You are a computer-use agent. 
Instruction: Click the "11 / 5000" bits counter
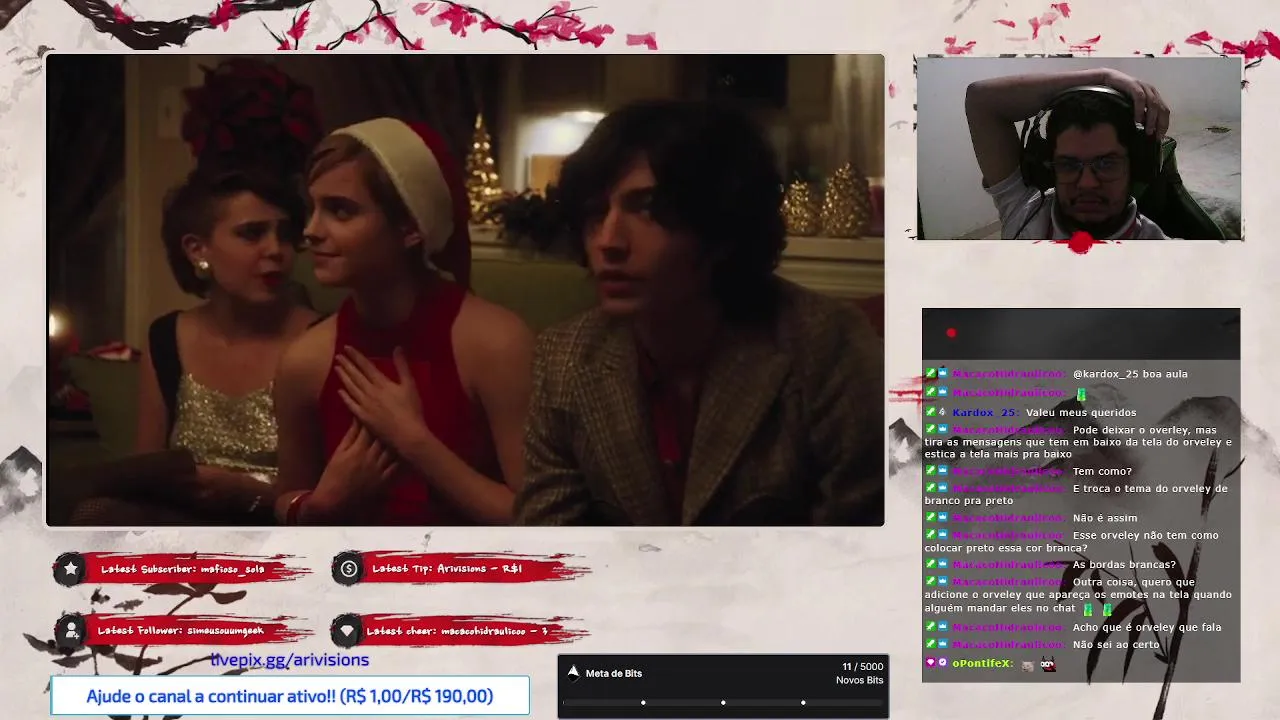coord(863,666)
